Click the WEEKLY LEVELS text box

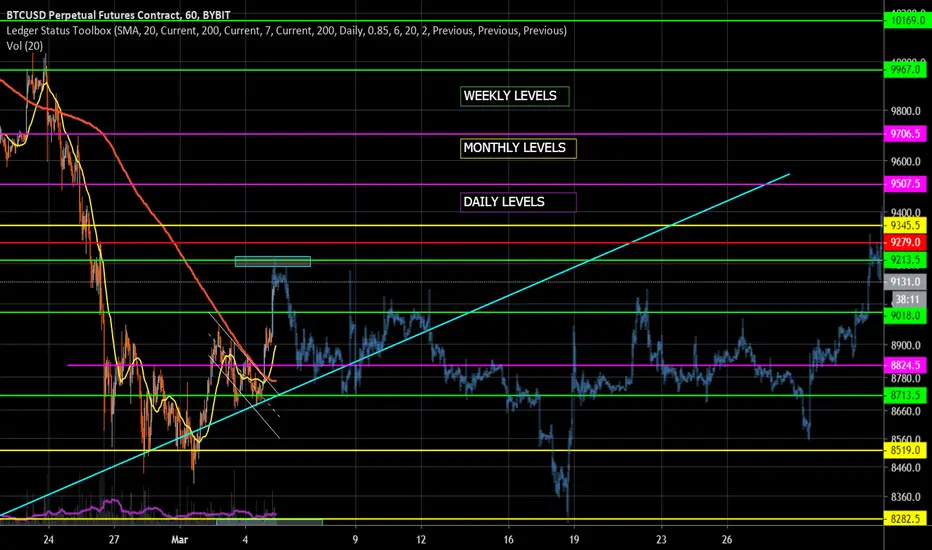[514, 96]
